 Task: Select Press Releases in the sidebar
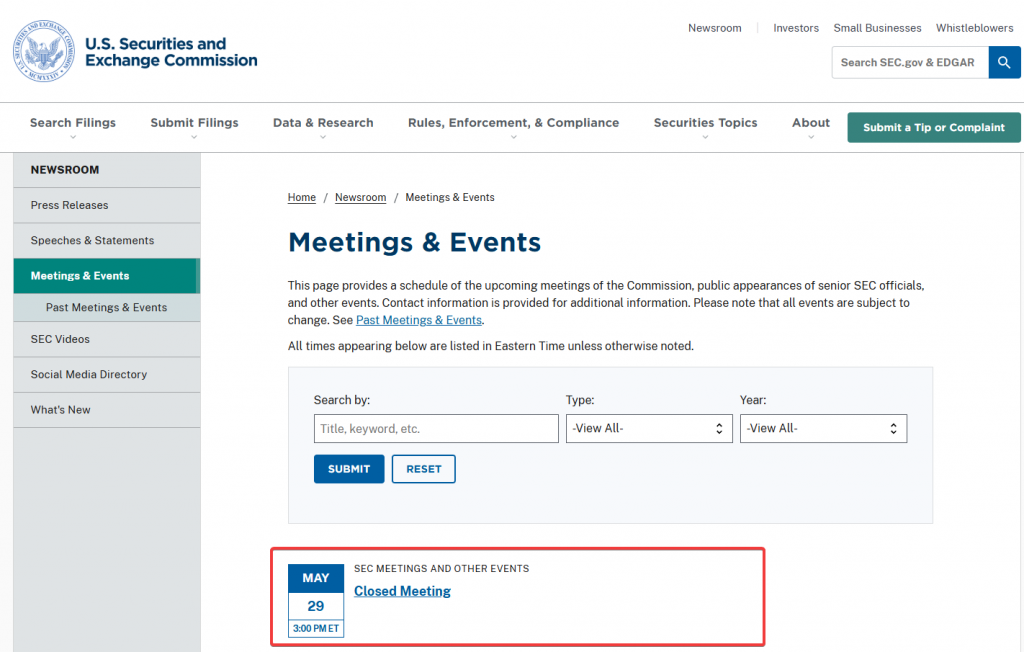(x=69, y=204)
